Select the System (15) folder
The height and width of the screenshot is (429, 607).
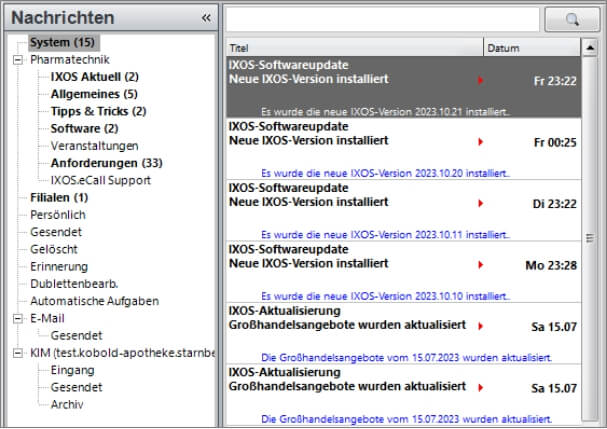click(63, 42)
